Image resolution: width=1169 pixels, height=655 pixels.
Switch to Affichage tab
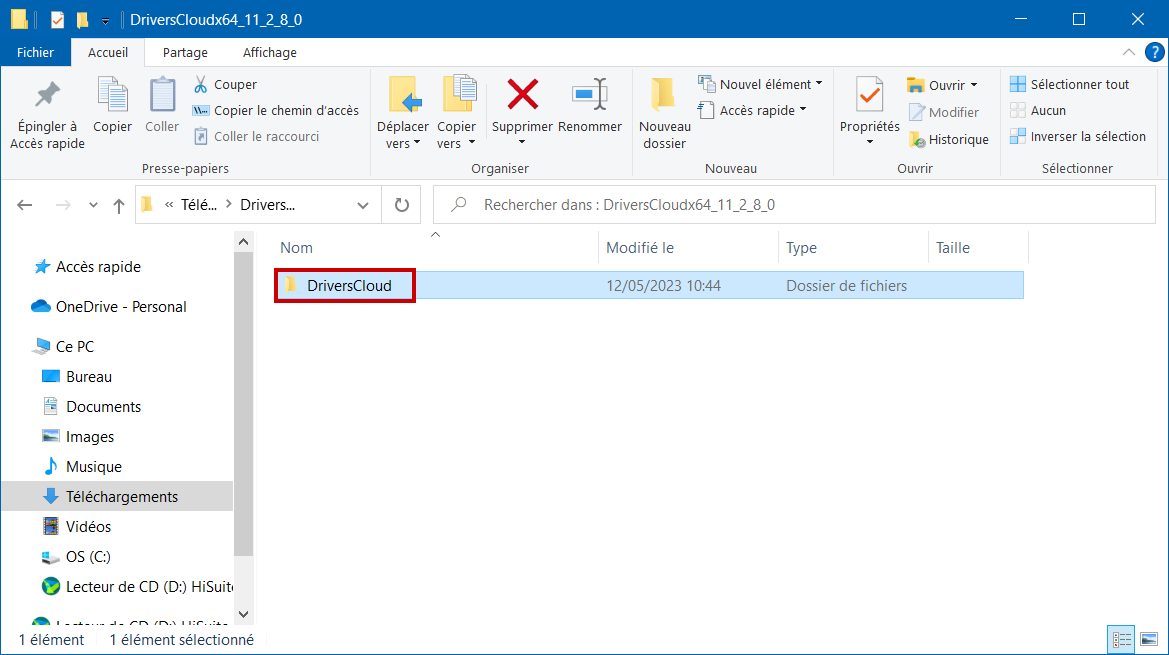tap(270, 52)
